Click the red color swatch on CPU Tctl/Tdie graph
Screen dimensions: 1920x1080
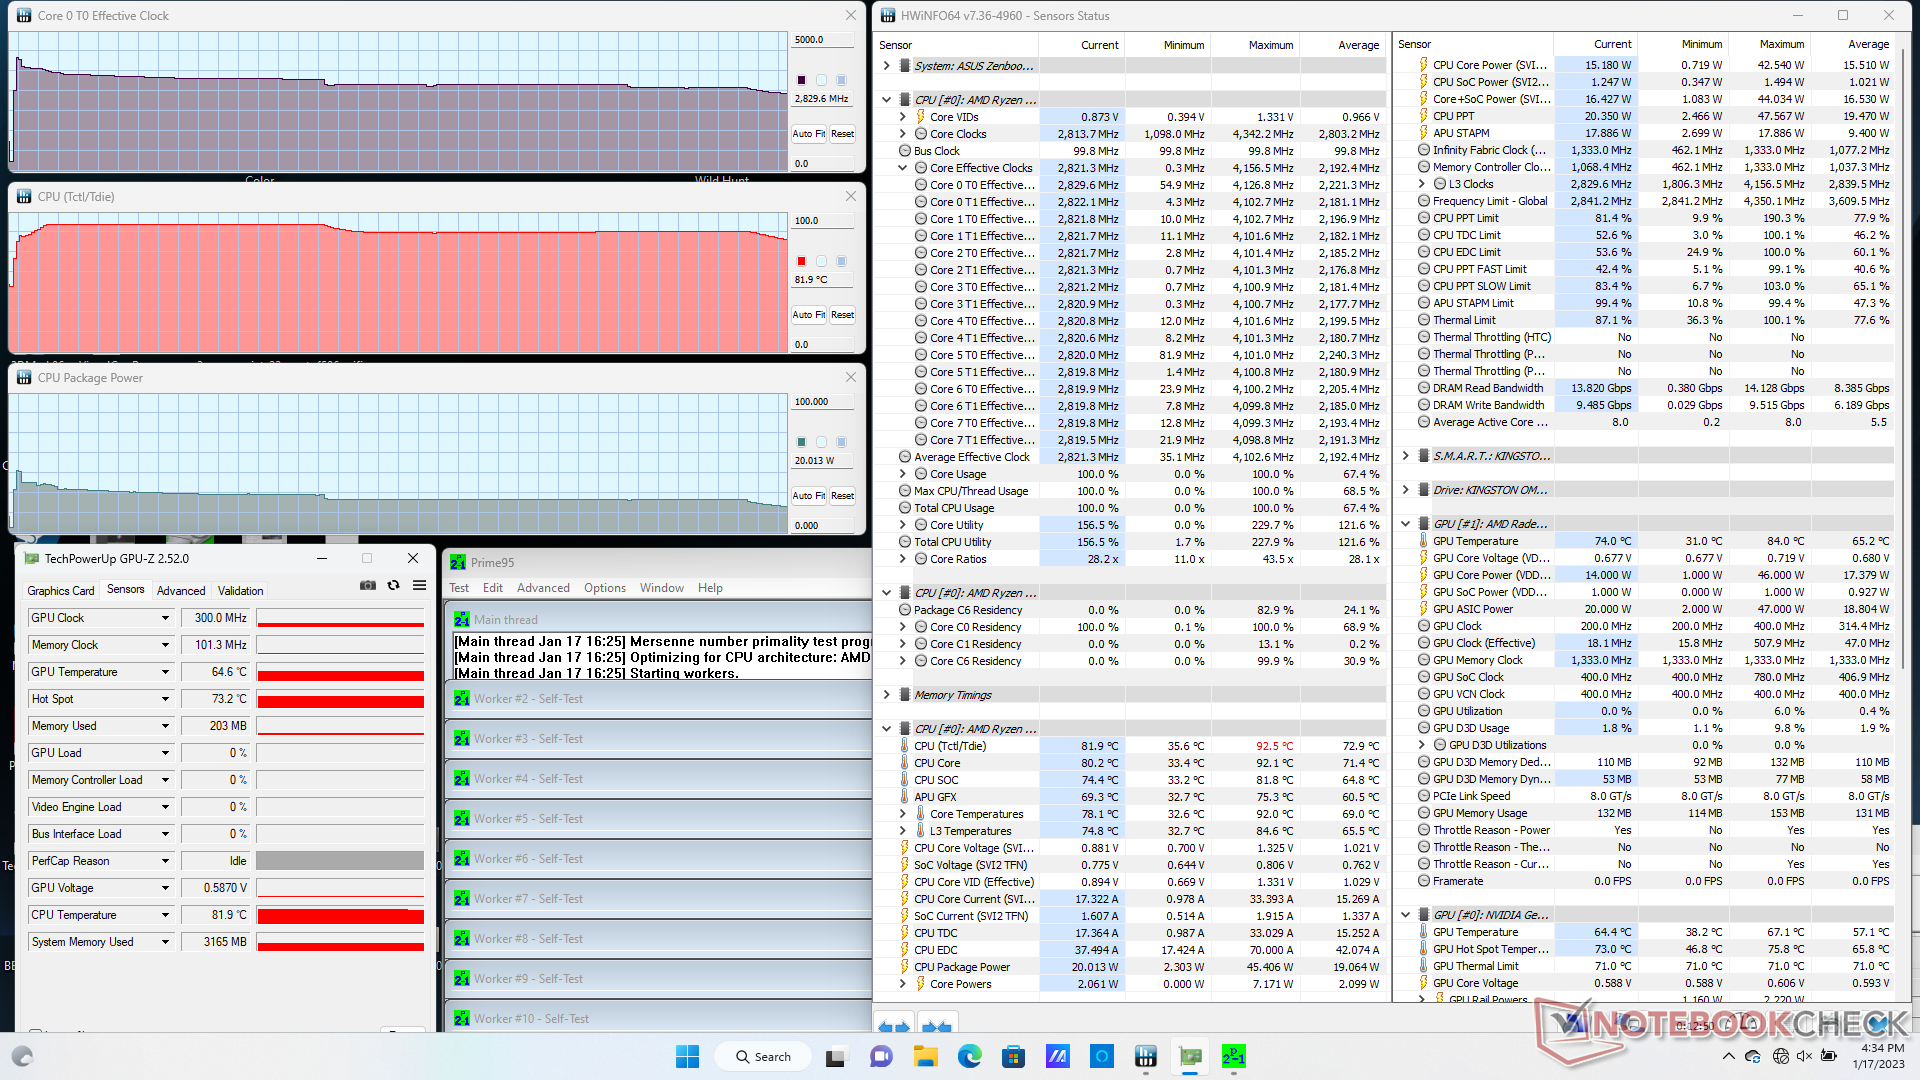[801, 261]
